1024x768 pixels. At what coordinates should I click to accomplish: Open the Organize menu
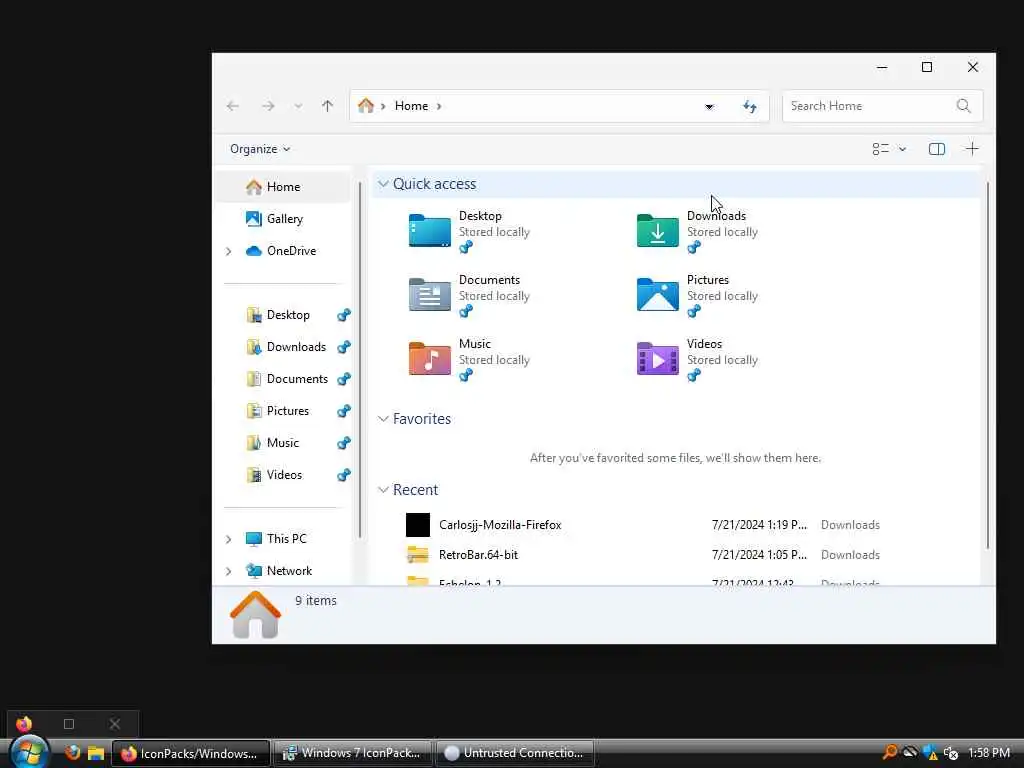(260, 149)
